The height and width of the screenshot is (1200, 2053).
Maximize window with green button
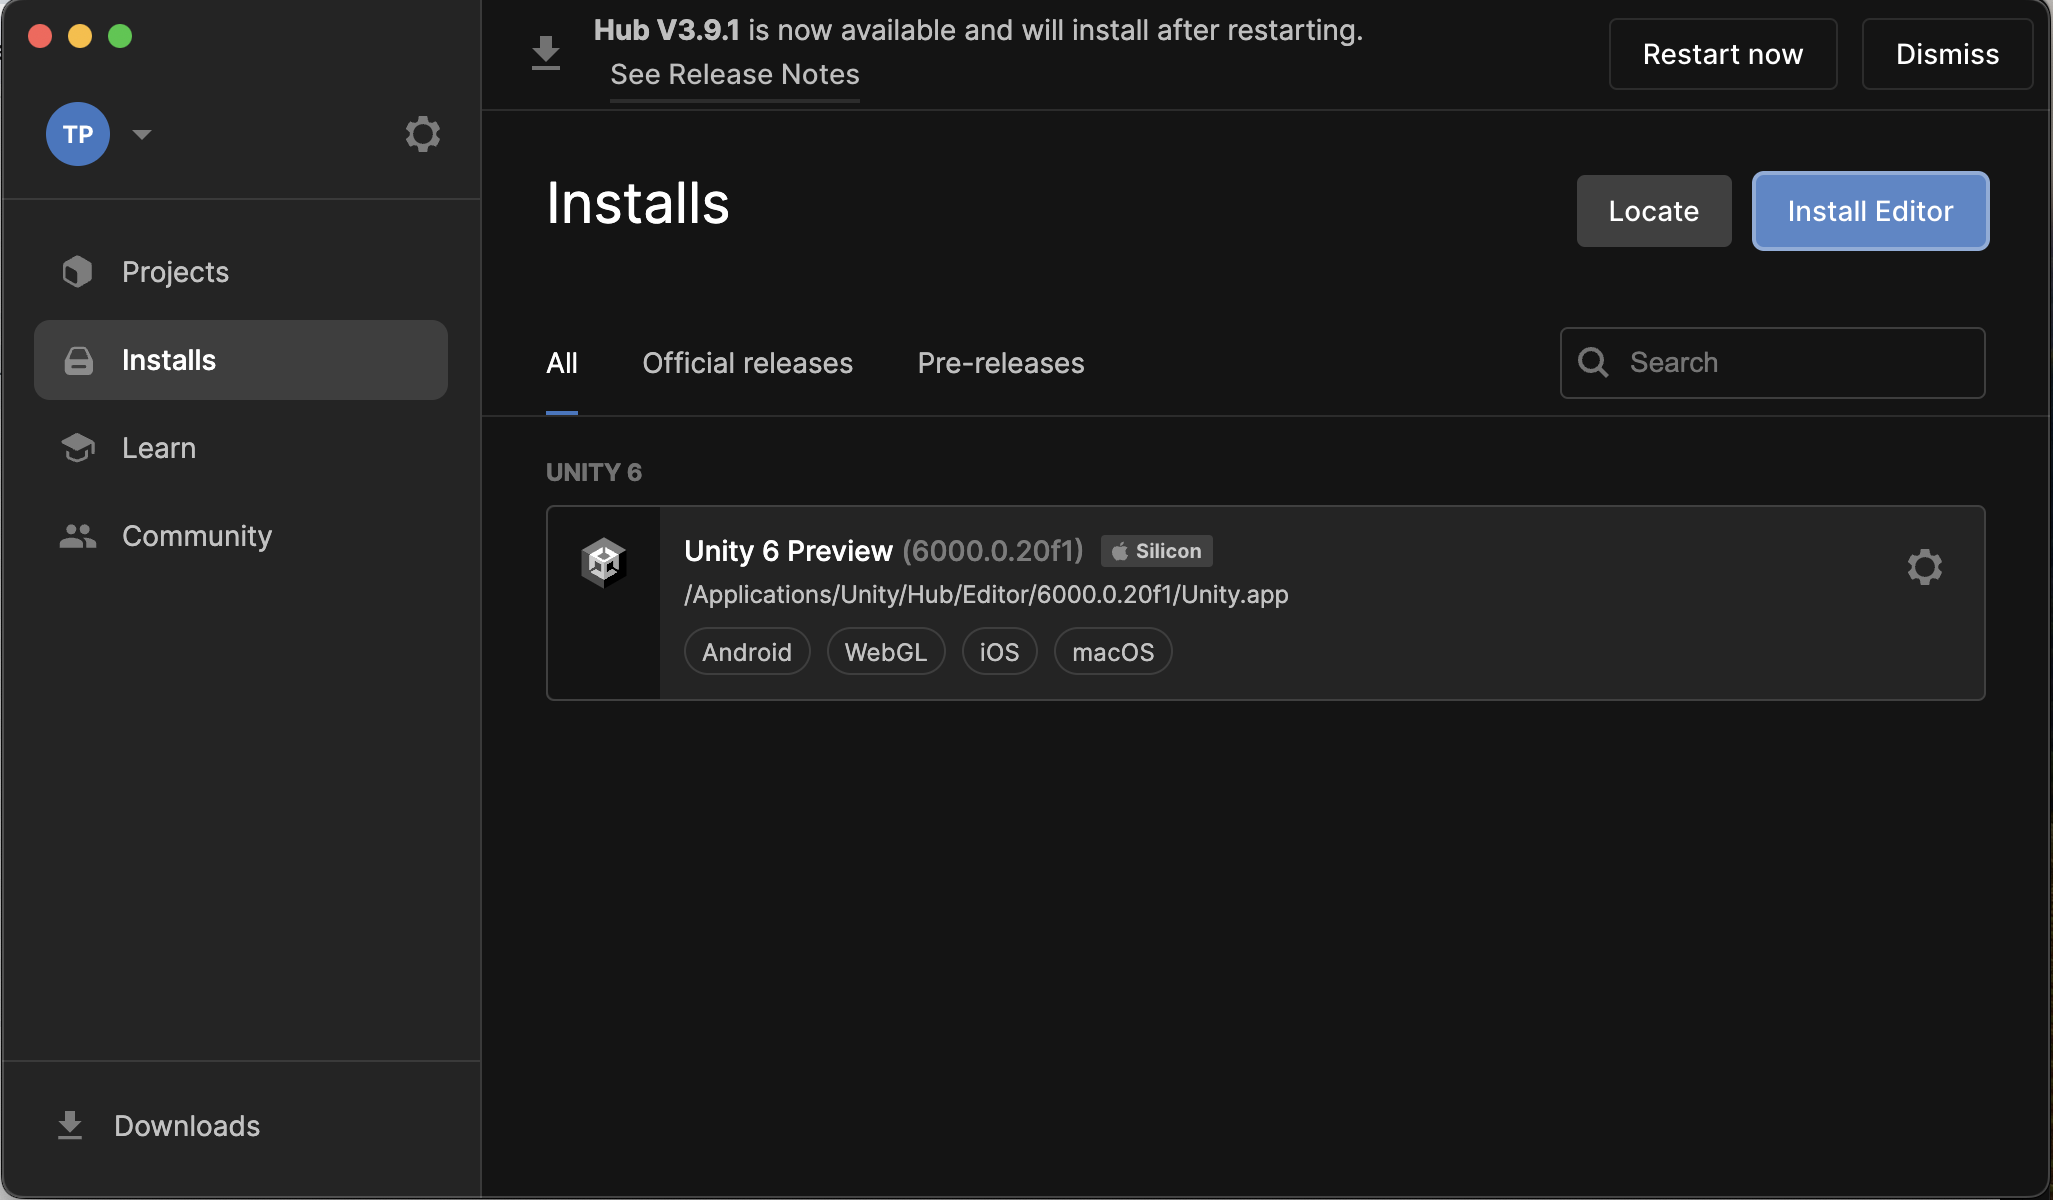point(120,36)
